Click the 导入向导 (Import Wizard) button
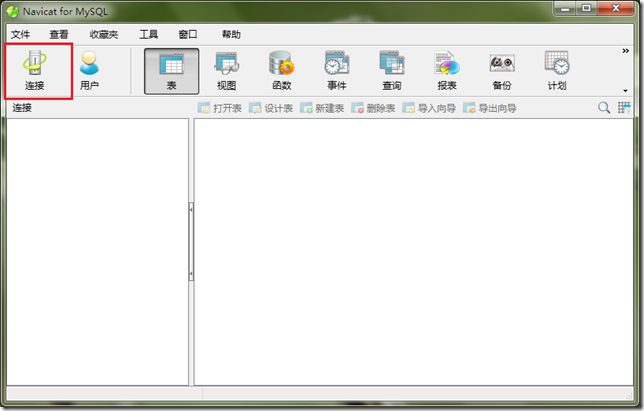The image size is (644, 411). click(429, 108)
